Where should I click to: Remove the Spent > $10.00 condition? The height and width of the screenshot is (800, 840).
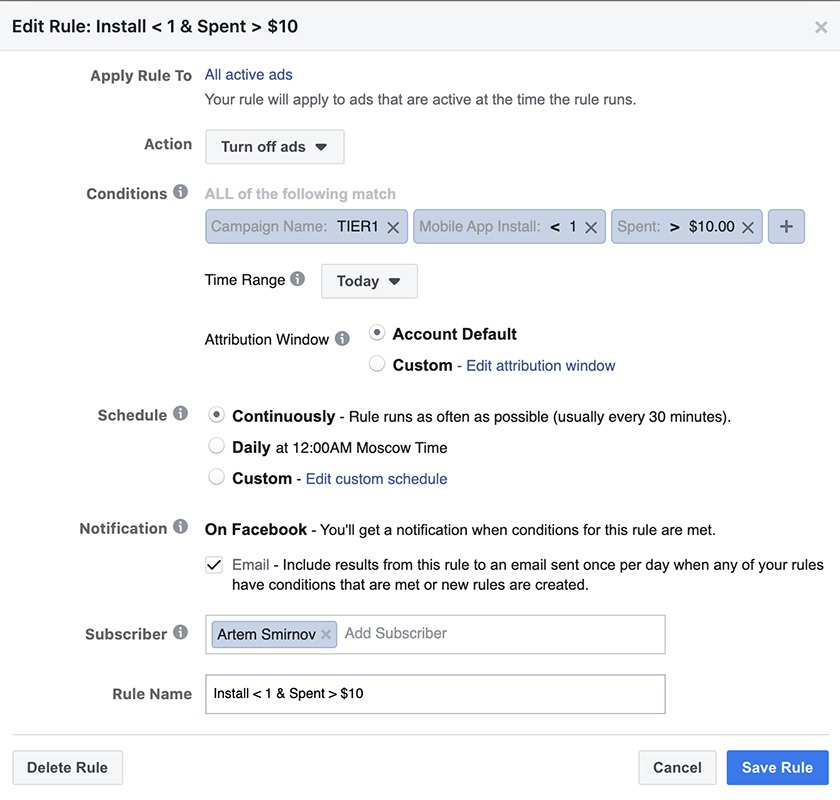pos(748,227)
